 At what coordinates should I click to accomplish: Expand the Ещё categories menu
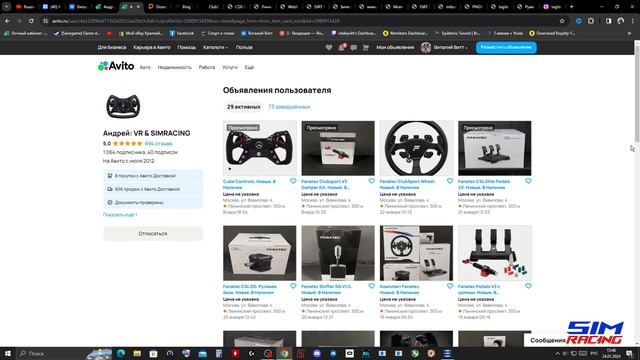click(x=249, y=67)
